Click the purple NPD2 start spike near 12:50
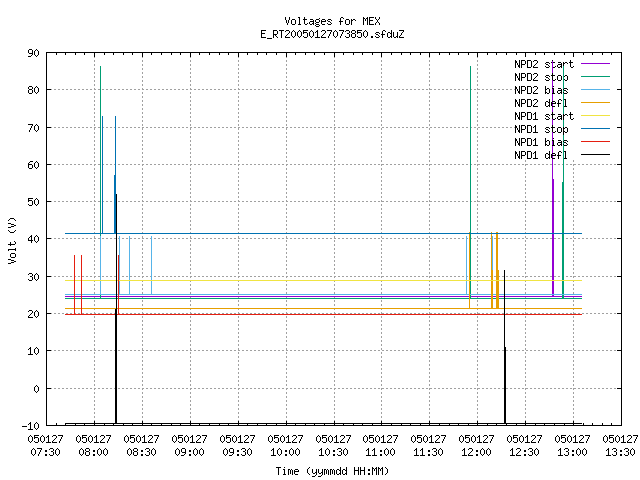640x480 pixels. (553, 180)
